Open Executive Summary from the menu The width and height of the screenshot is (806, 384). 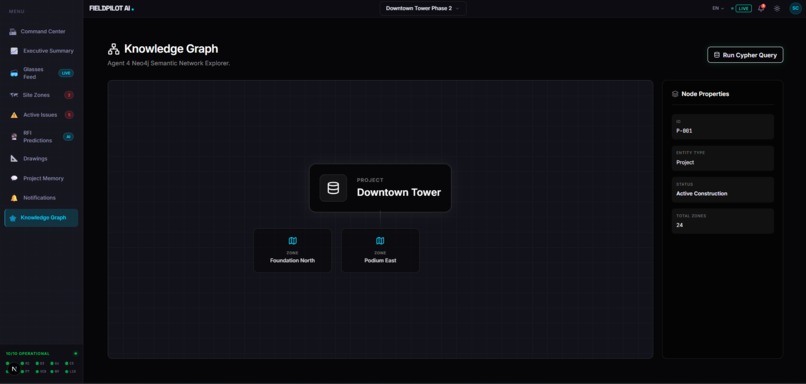[41, 51]
